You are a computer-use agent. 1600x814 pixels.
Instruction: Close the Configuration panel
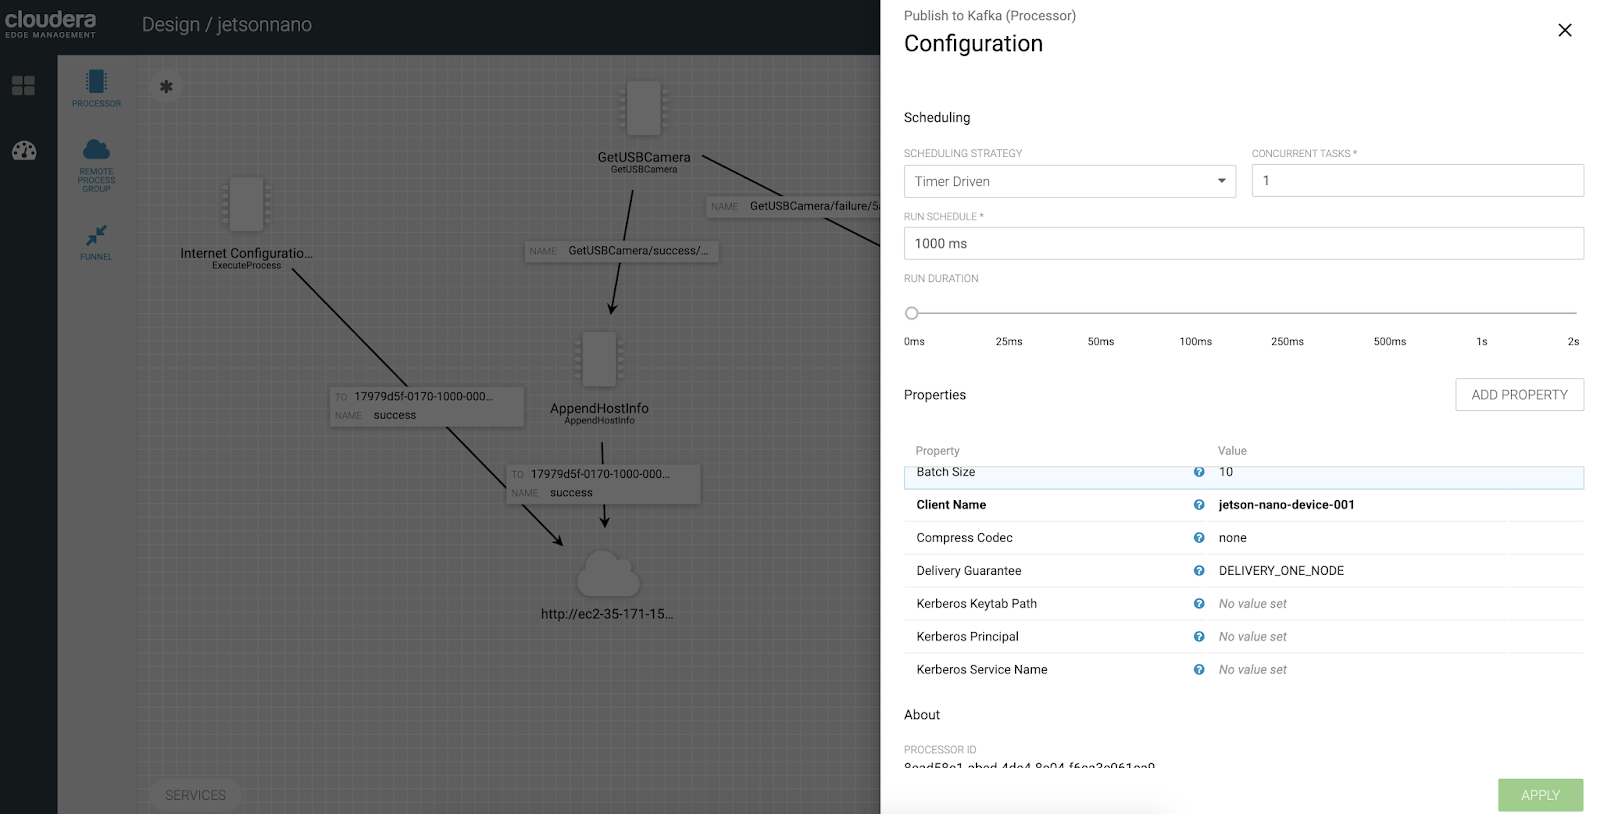(x=1565, y=30)
